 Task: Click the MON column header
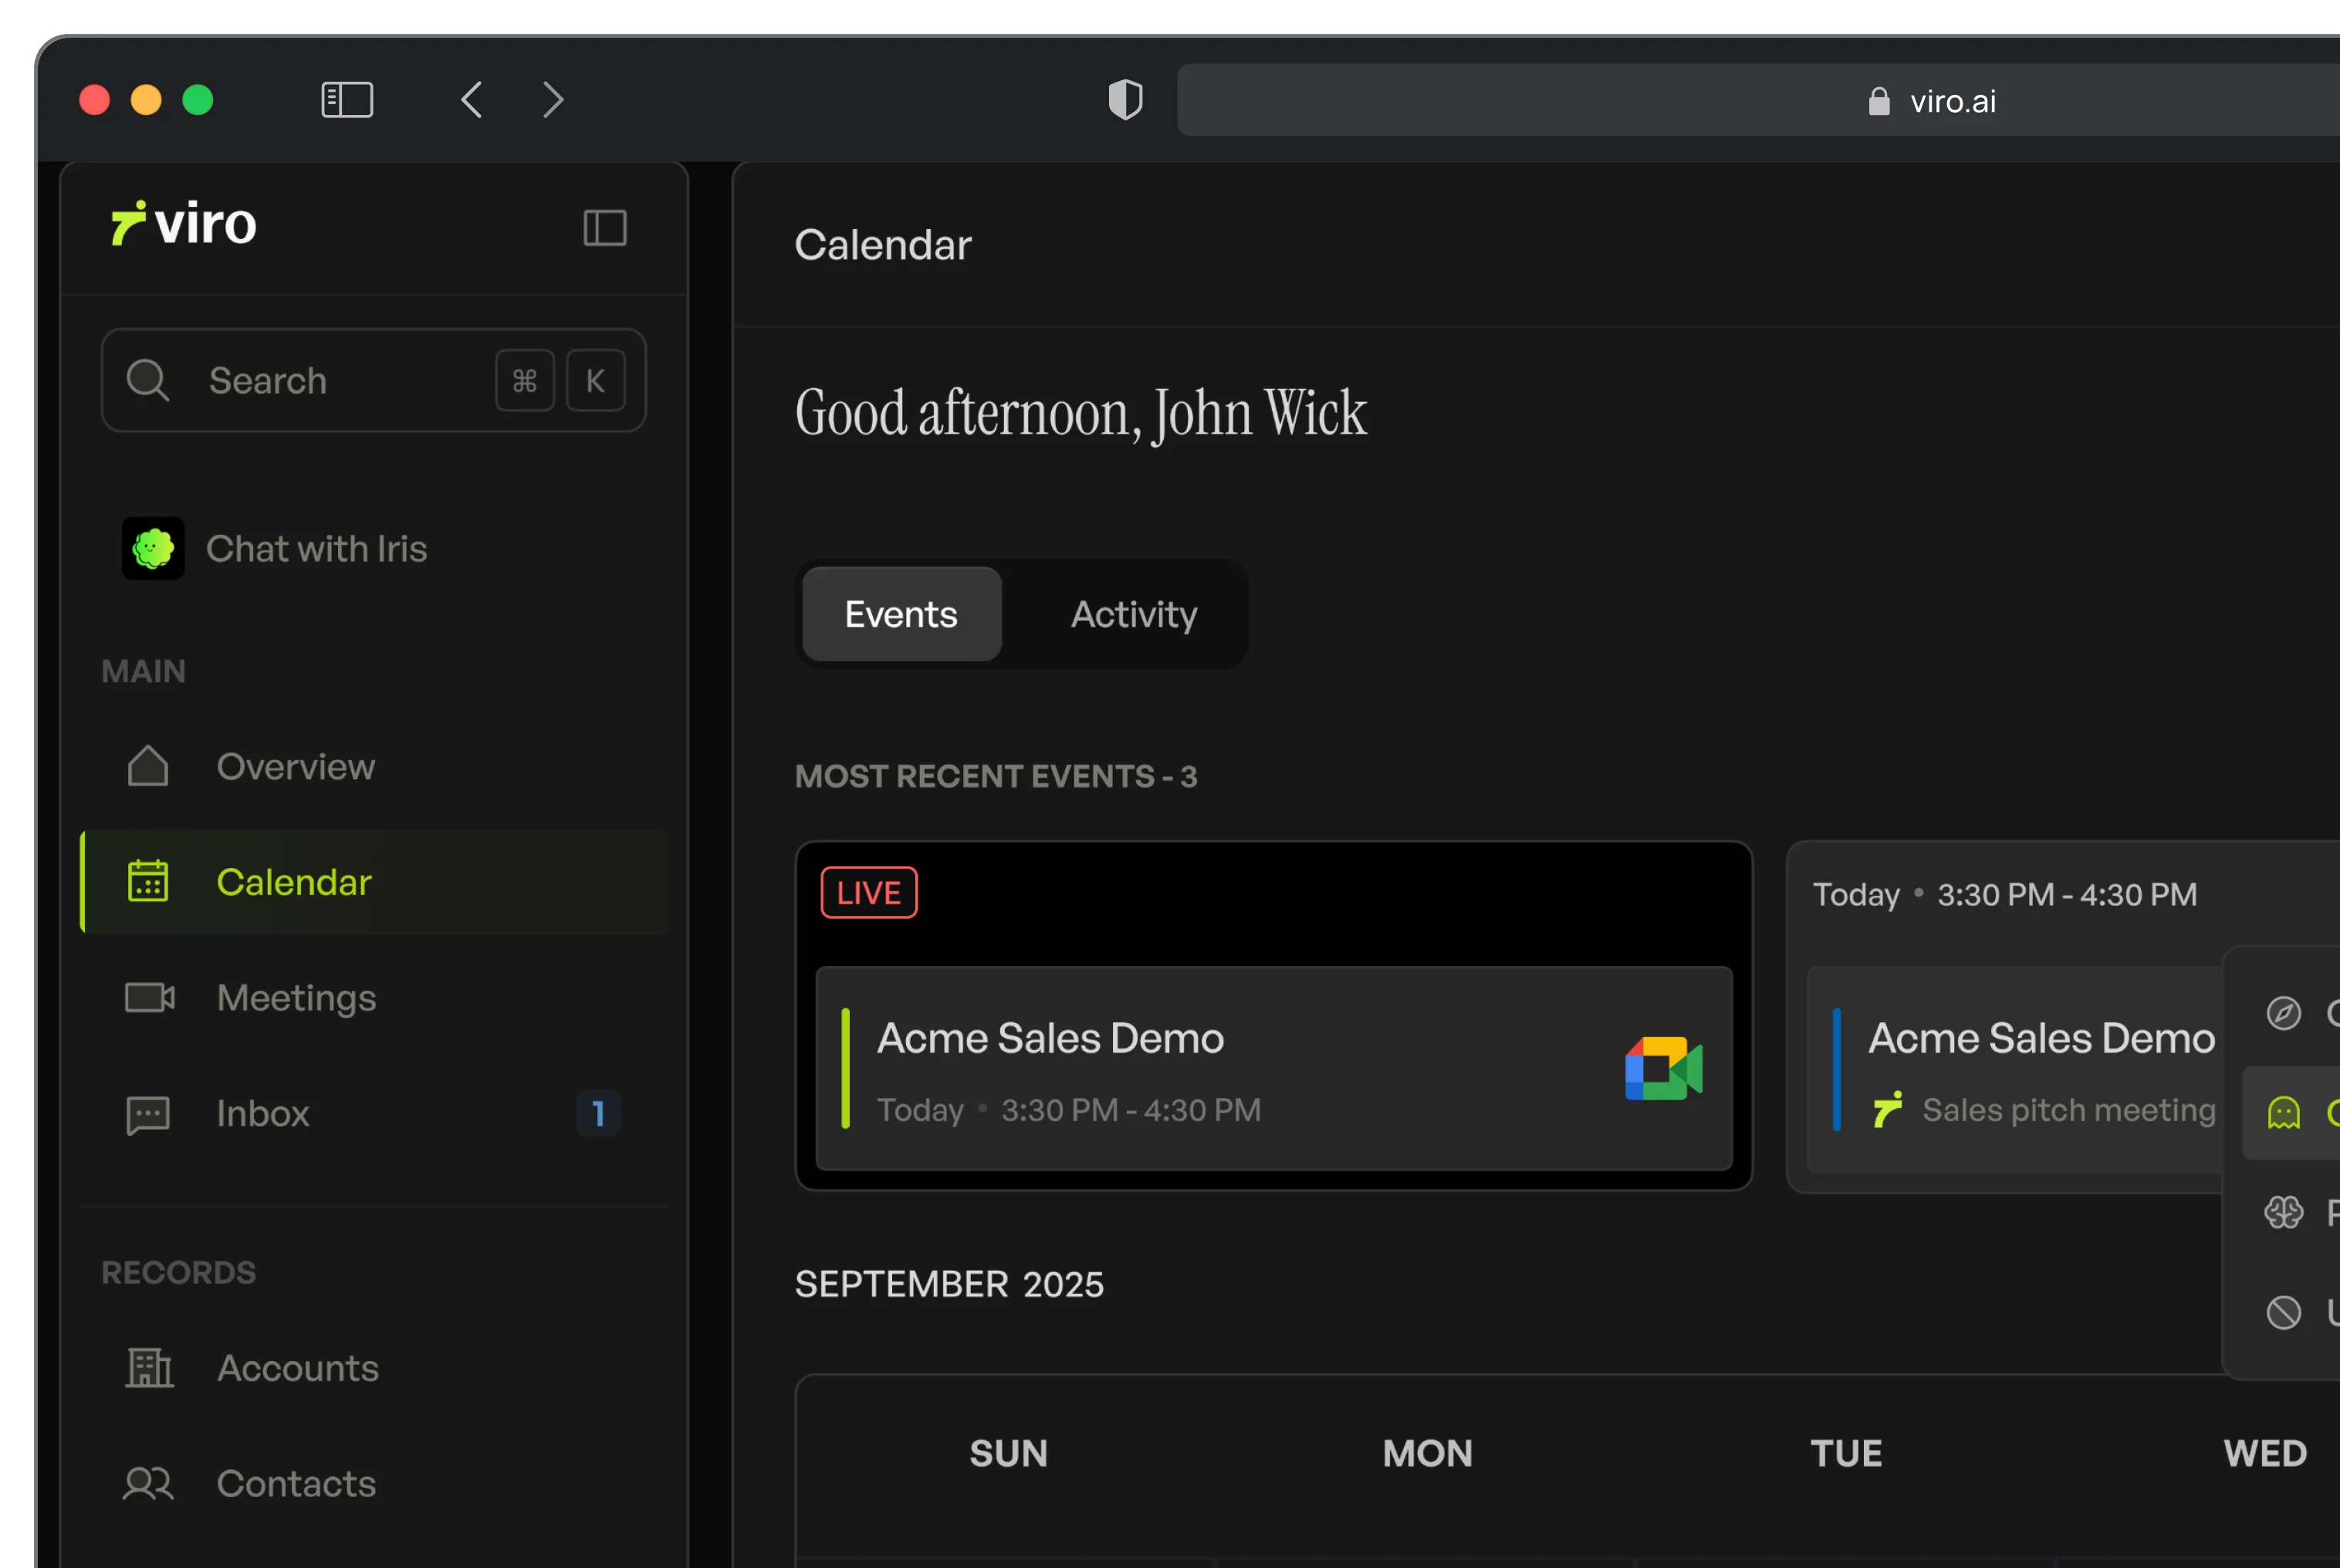tap(1427, 1453)
